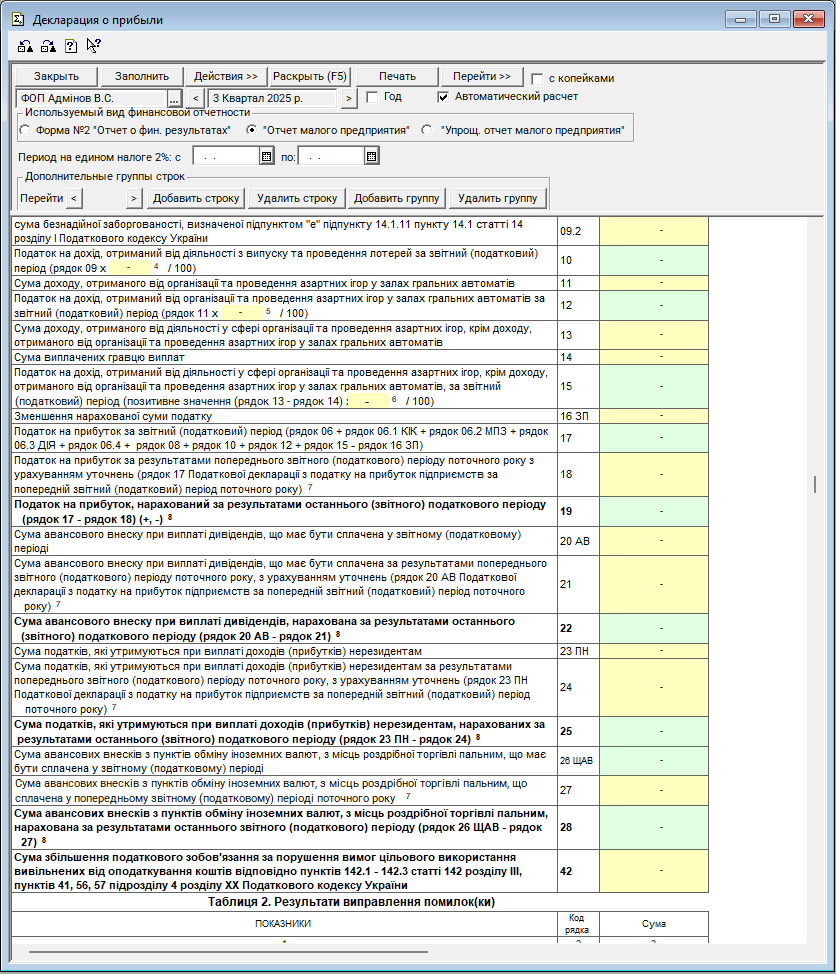Open calendar for the period end date

371,156
